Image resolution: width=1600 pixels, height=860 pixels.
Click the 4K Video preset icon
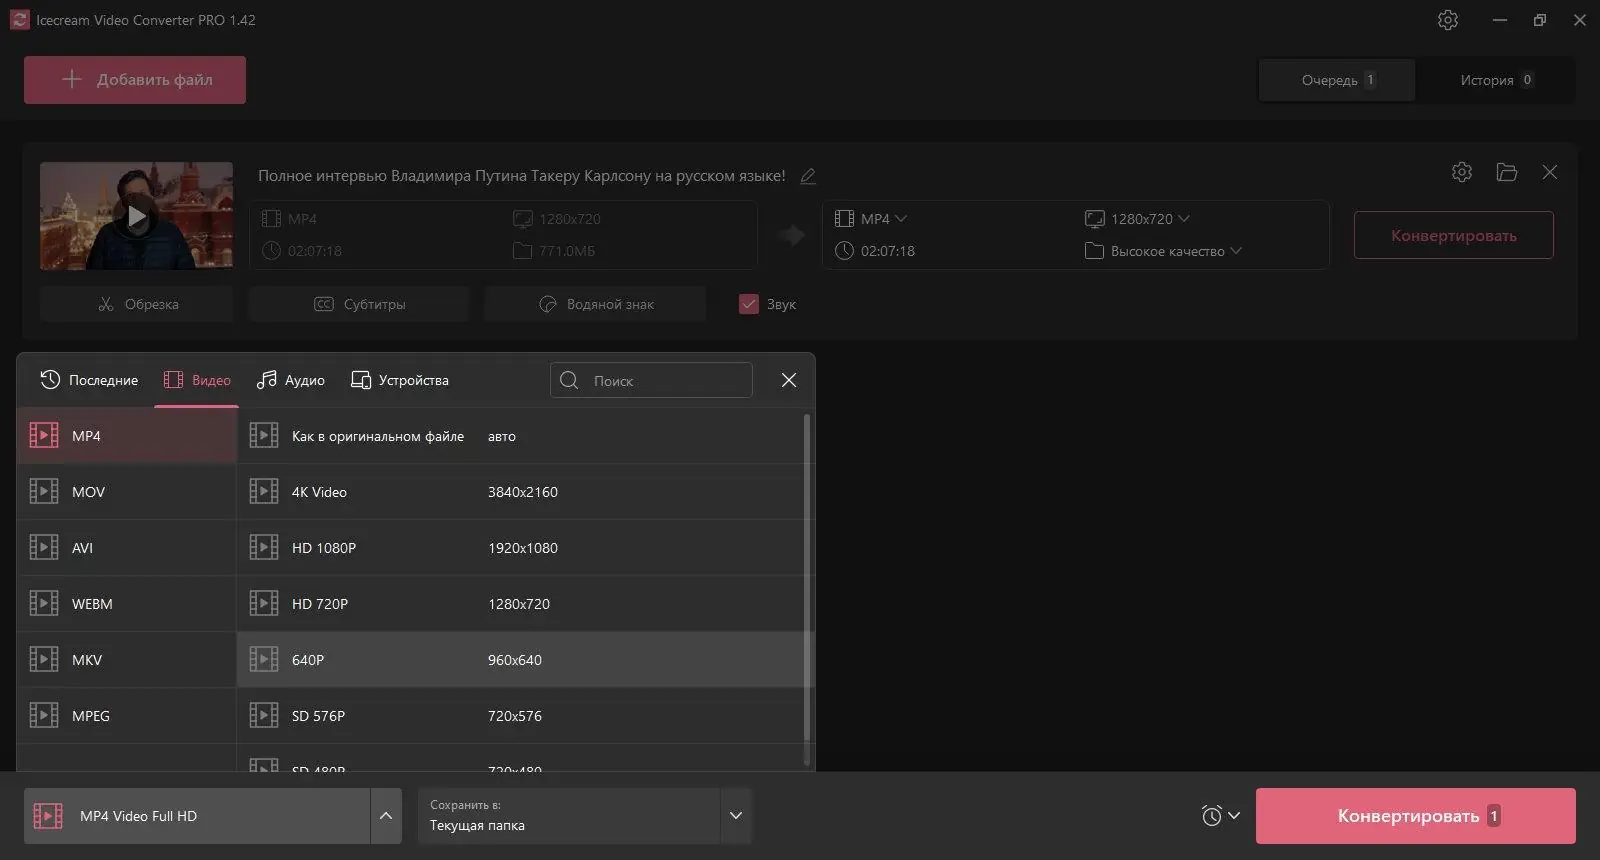pyautogui.click(x=264, y=491)
